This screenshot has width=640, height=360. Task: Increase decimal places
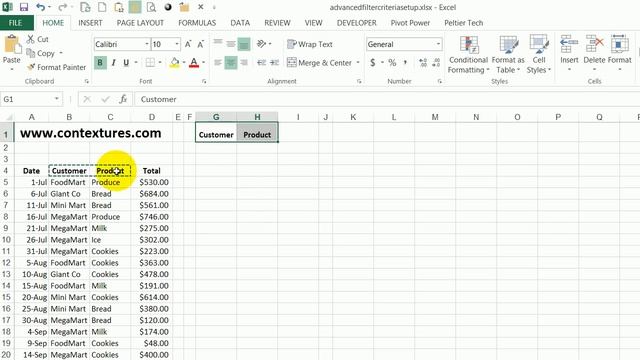pyautogui.click(x=423, y=62)
